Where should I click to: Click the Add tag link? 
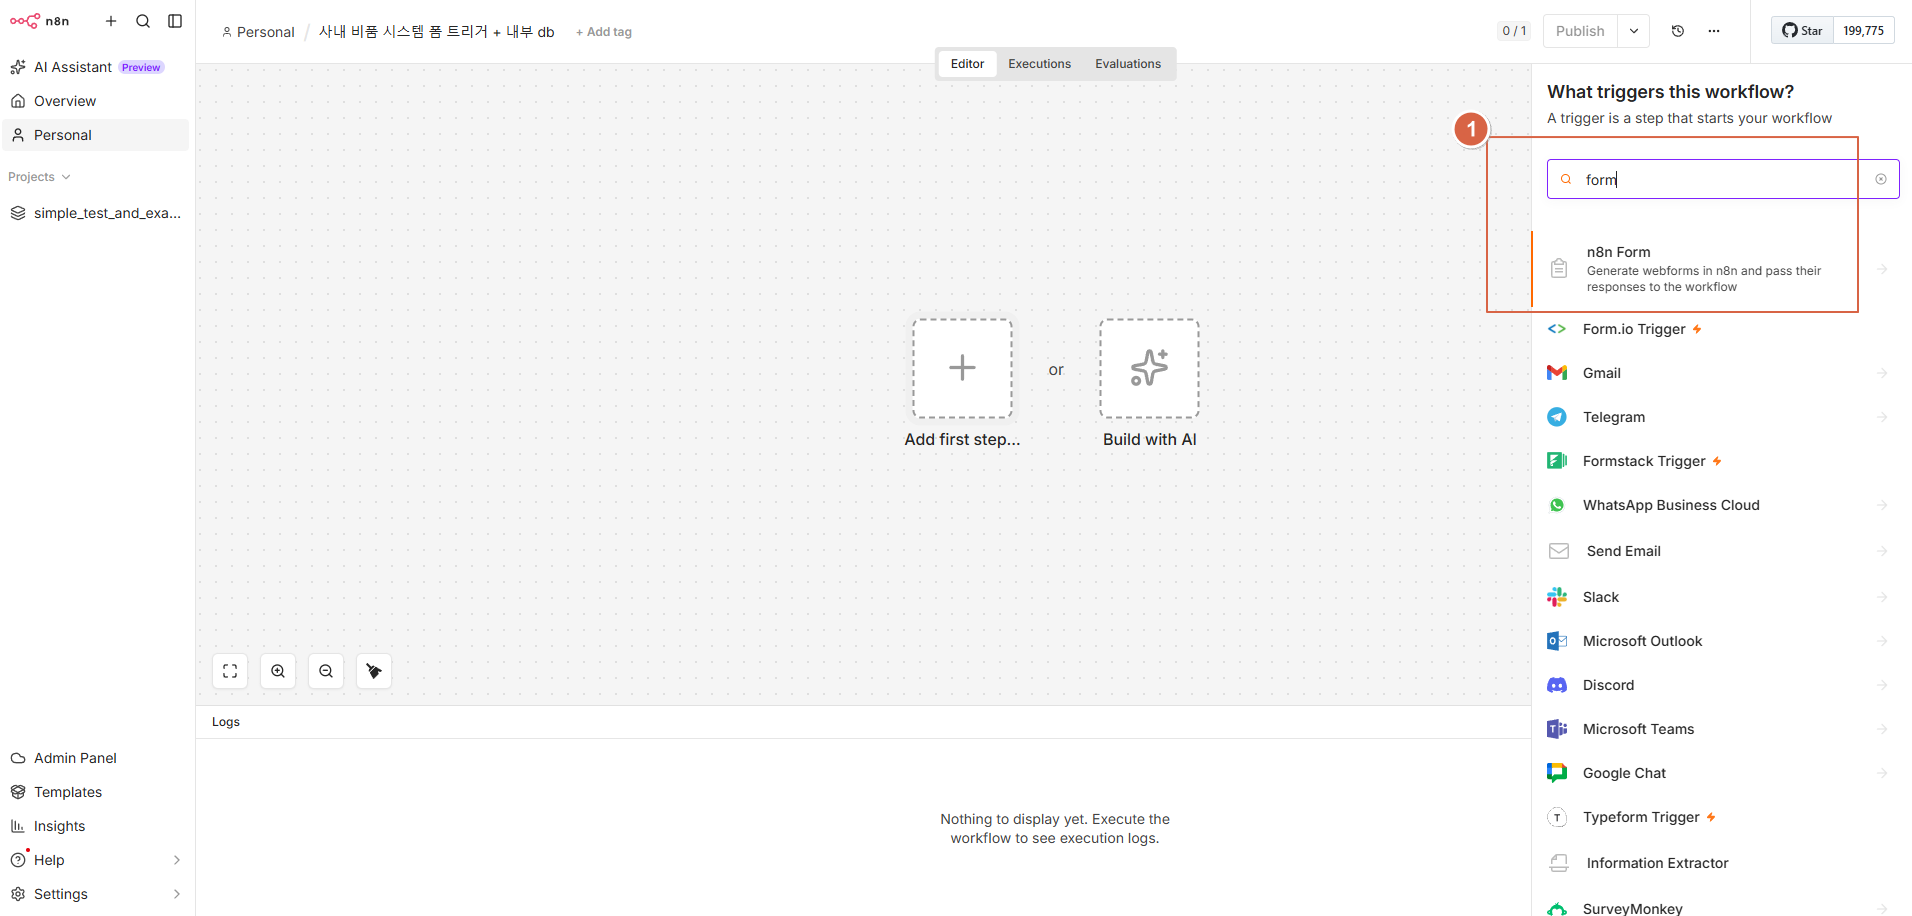604,32
